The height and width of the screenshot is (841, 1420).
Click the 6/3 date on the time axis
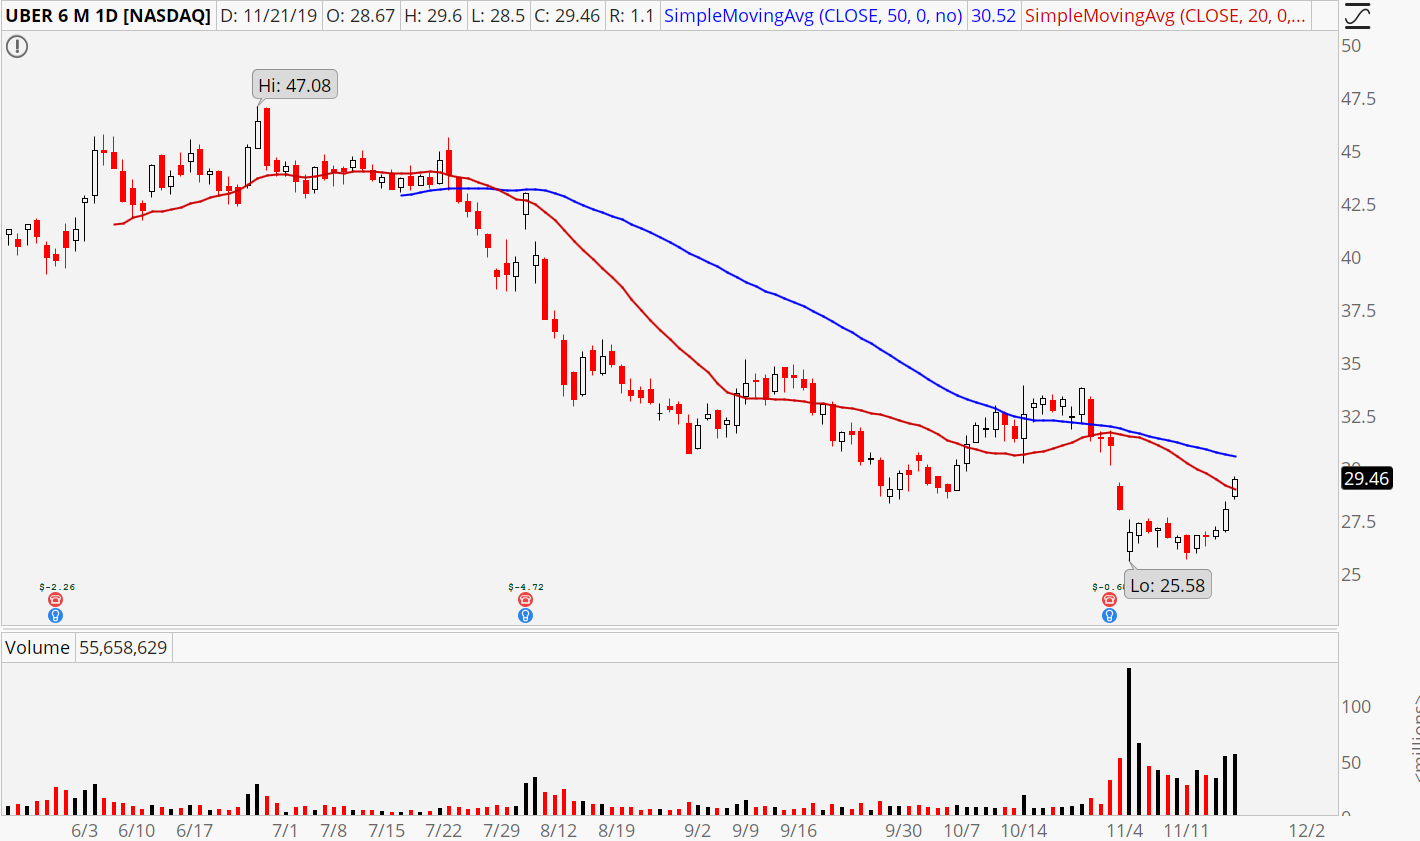tap(85, 831)
